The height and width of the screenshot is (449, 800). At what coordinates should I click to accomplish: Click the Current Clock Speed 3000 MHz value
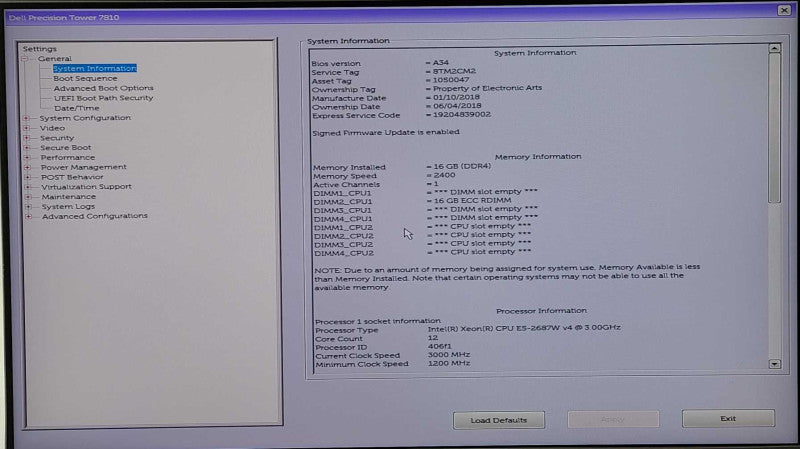pos(449,355)
